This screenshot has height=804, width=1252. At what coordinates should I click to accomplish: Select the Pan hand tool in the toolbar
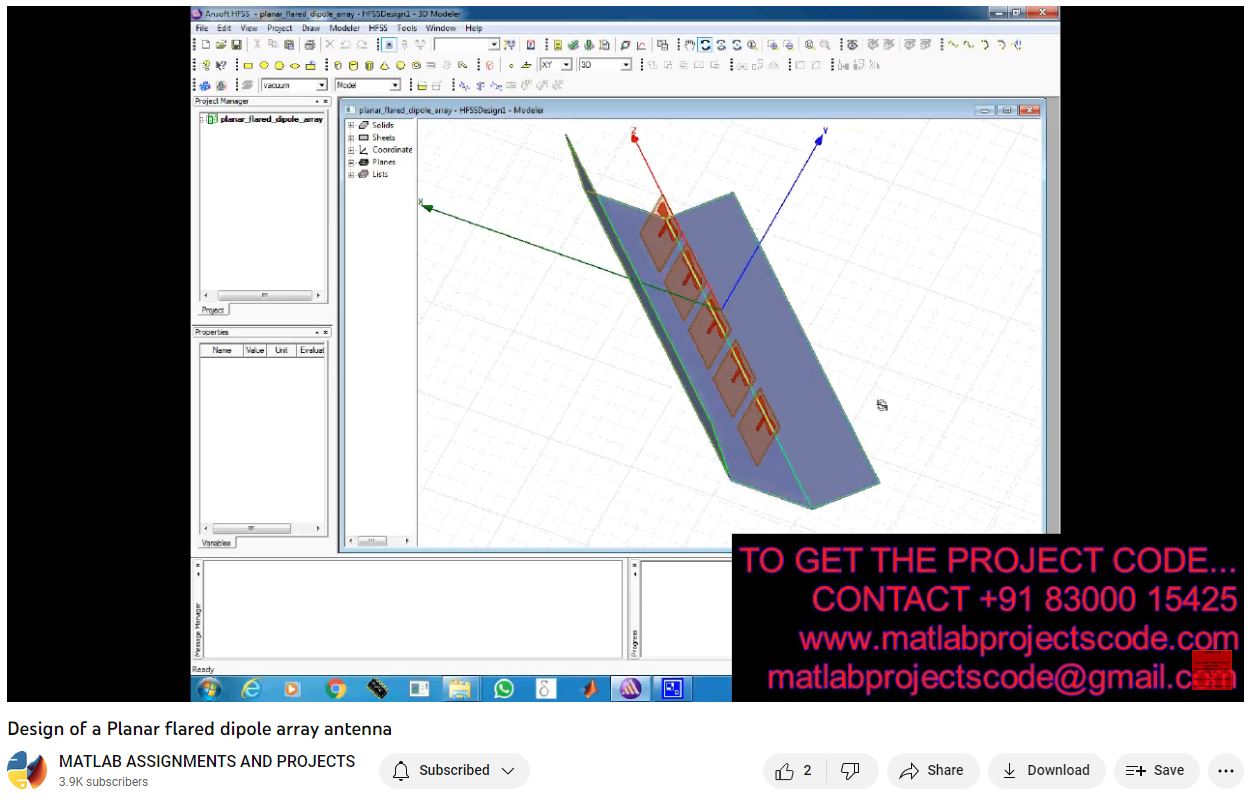click(689, 45)
